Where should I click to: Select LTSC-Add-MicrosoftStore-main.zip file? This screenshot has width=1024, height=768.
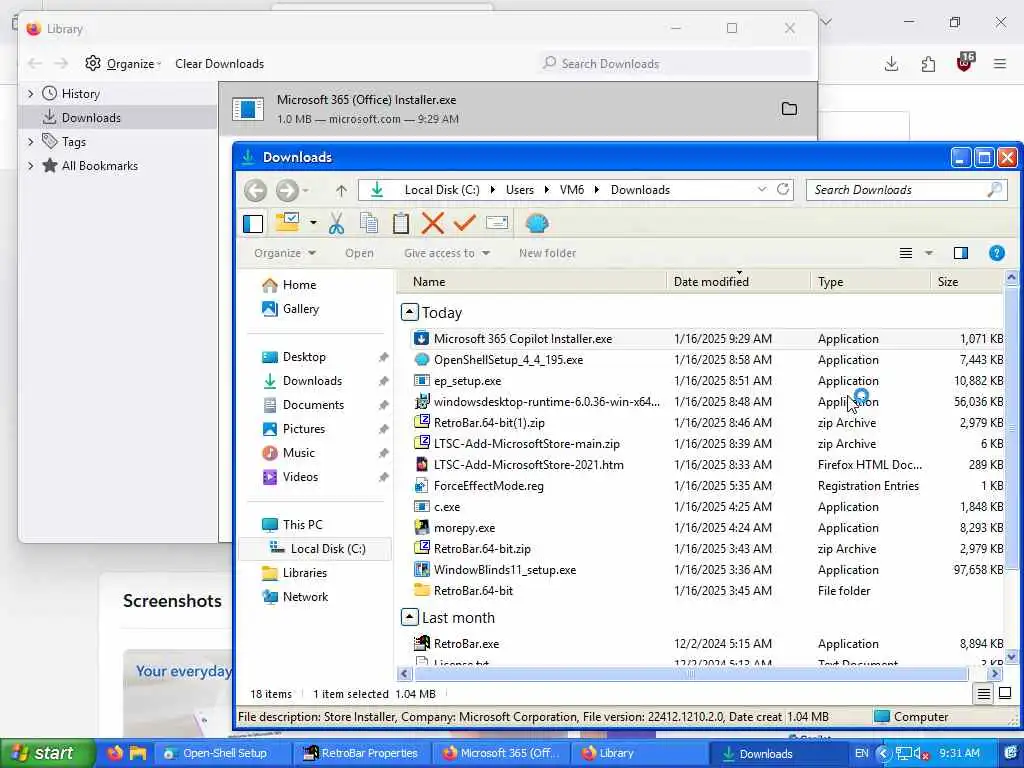(x=526, y=443)
